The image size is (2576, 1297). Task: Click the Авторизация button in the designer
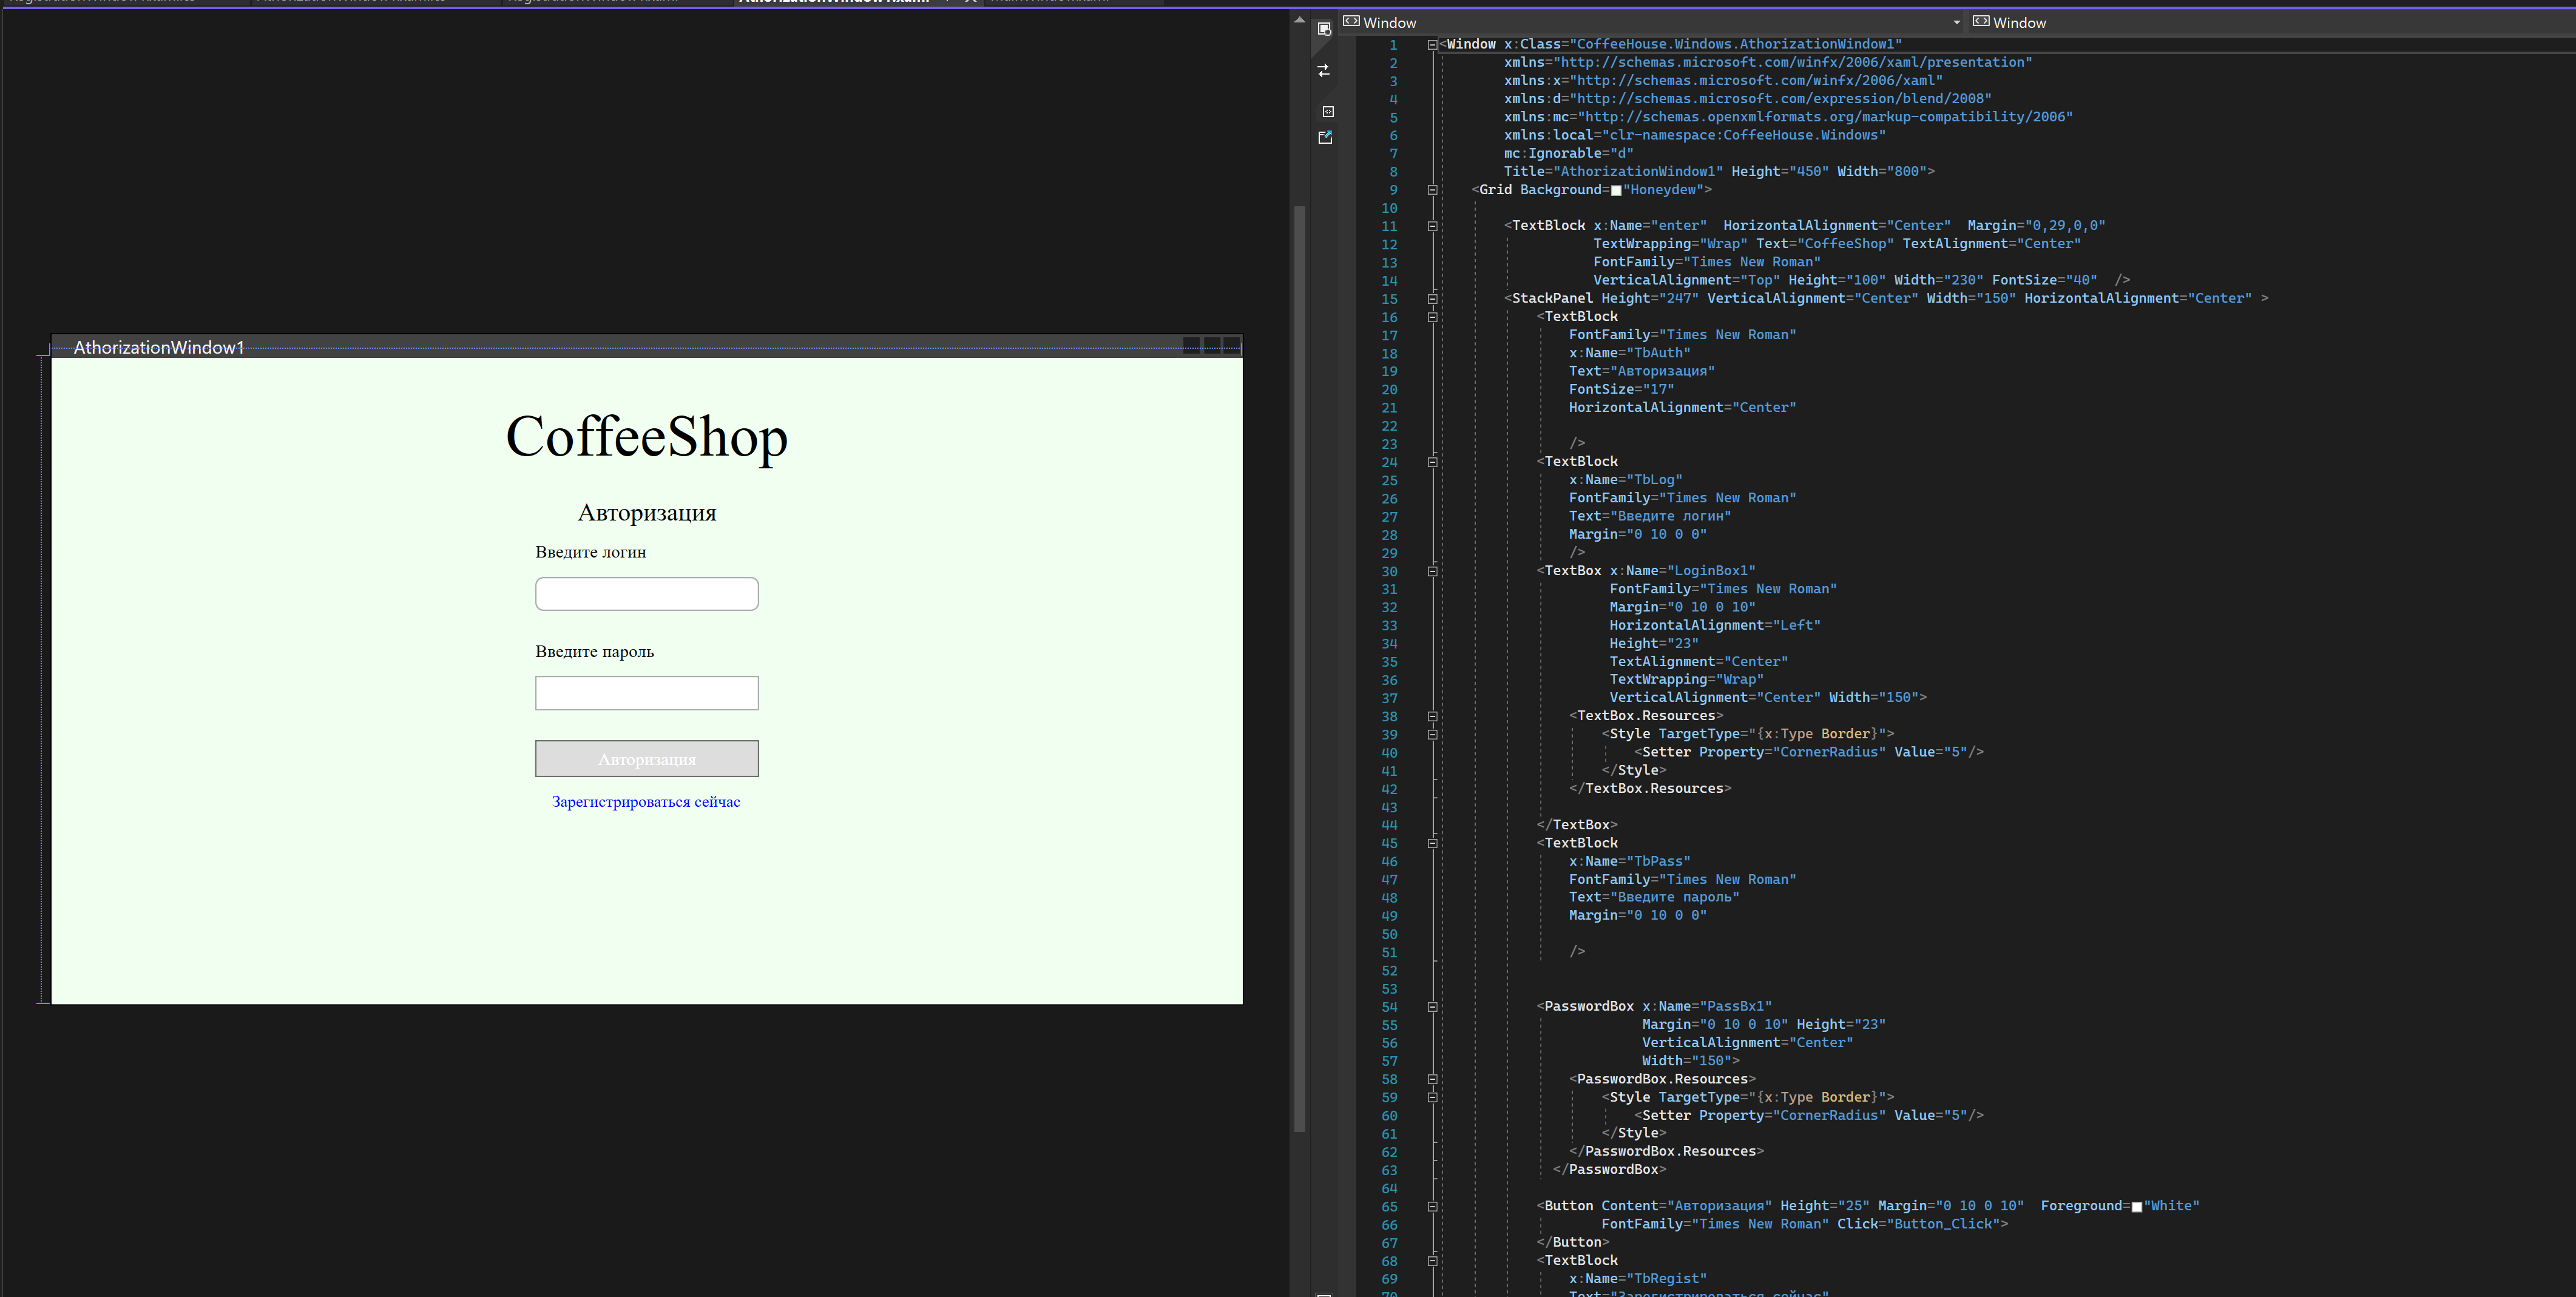[x=647, y=758]
